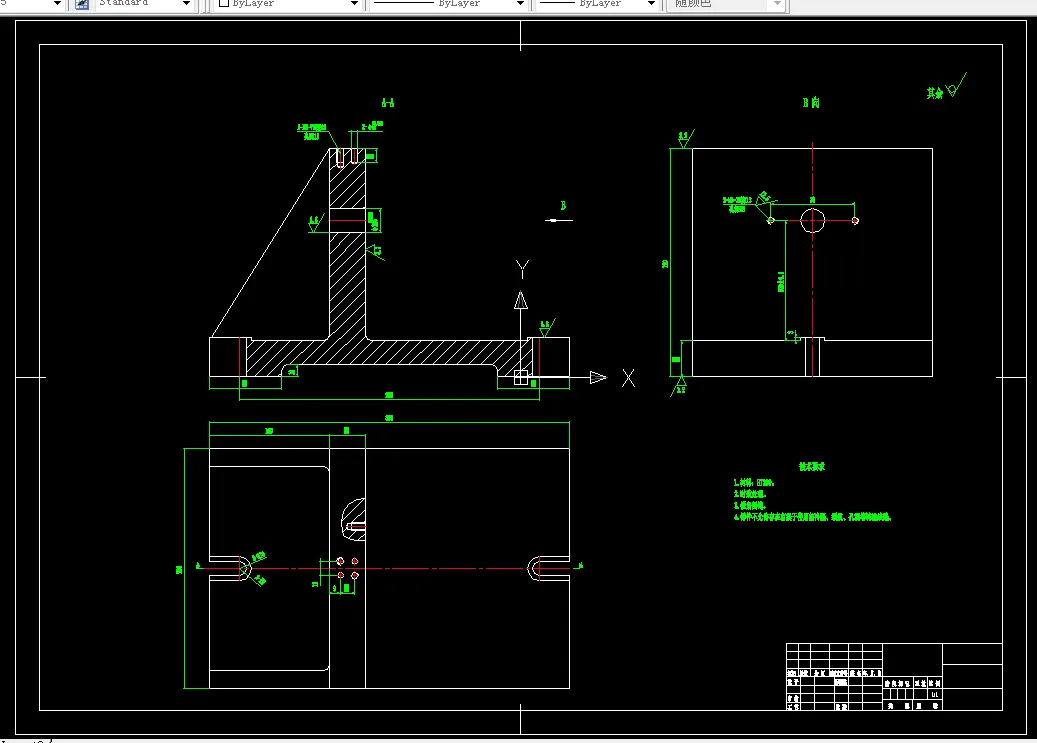Viewport: 1037px width, 743px height.
Task: Select the HT200 material note line
Action: click(754, 483)
